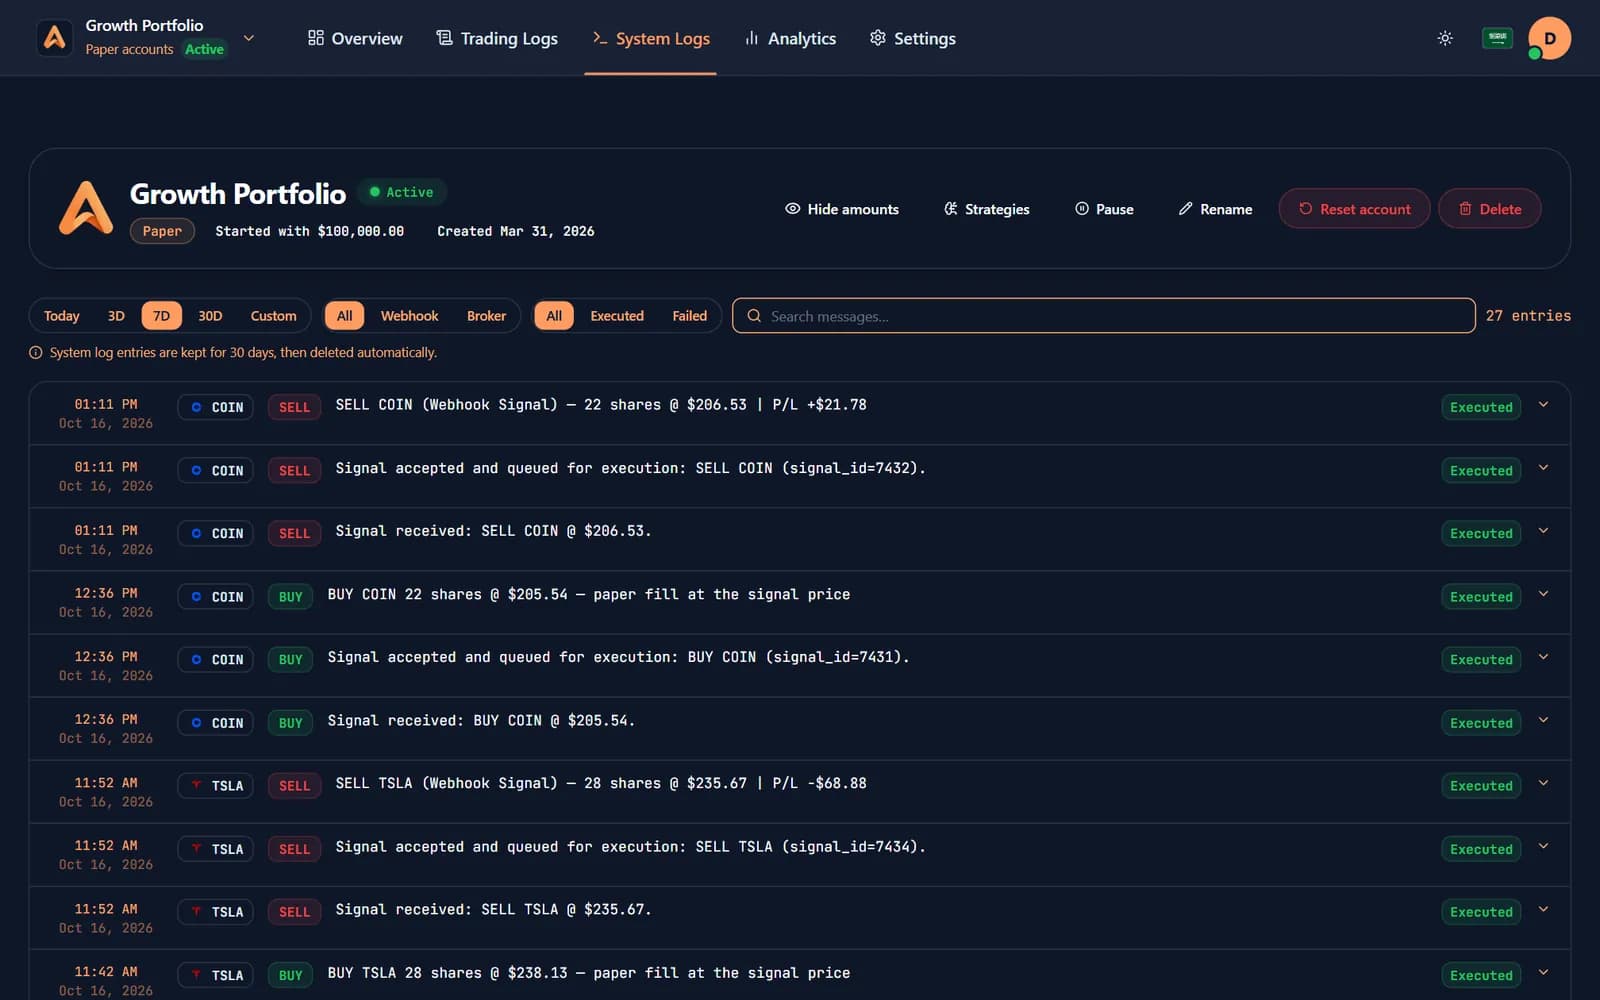Click the Executed badge on BUY COIN signal_id=7431 row
This screenshot has width=1600, height=1000.
pyautogui.click(x=1481, y=660)
